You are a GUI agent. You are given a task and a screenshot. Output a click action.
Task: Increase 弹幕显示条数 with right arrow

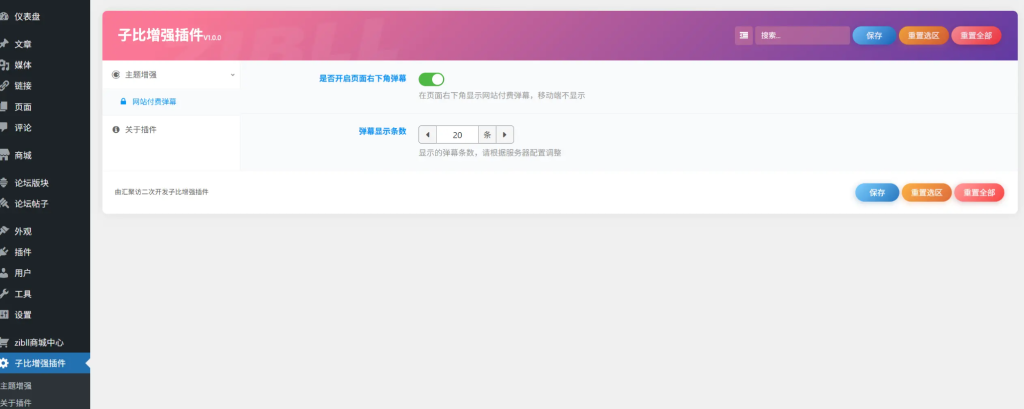click(x=505, y=135)
